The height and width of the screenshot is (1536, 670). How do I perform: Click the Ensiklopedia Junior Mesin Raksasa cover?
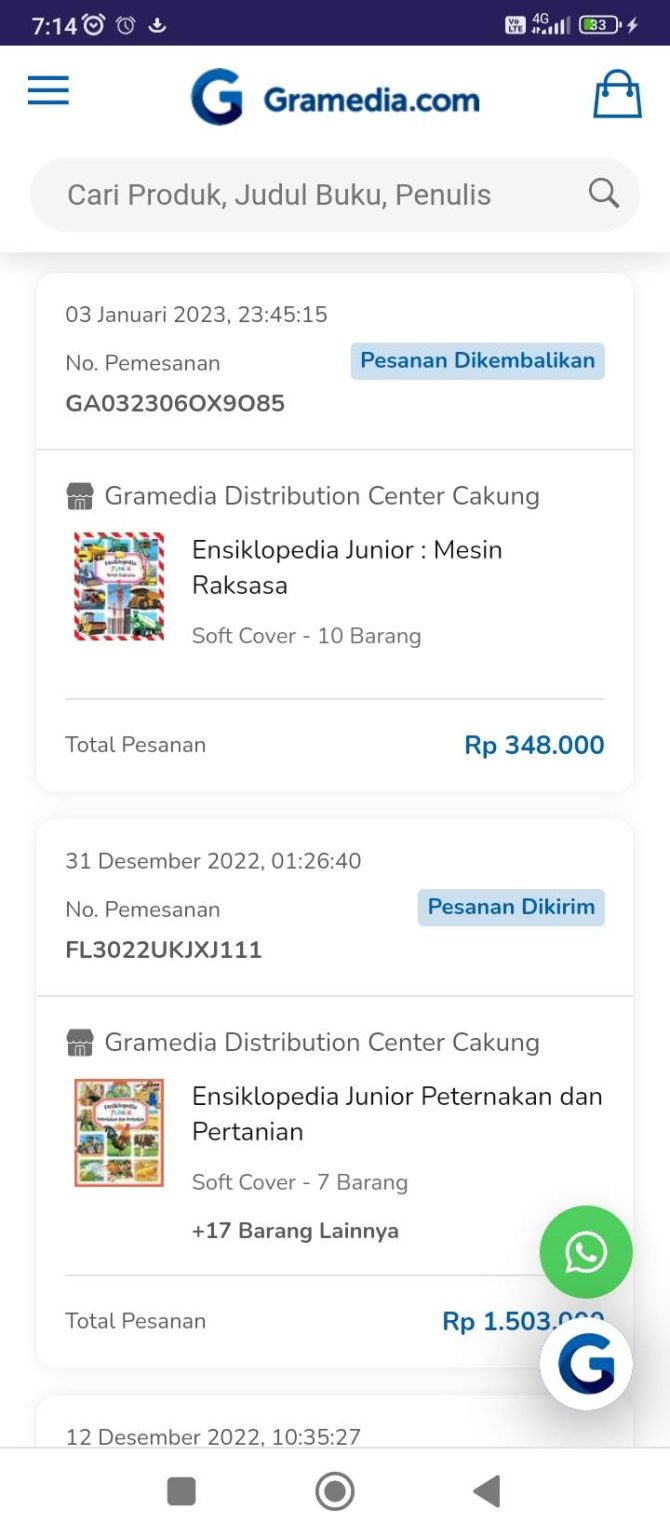[x=119, y=584]
